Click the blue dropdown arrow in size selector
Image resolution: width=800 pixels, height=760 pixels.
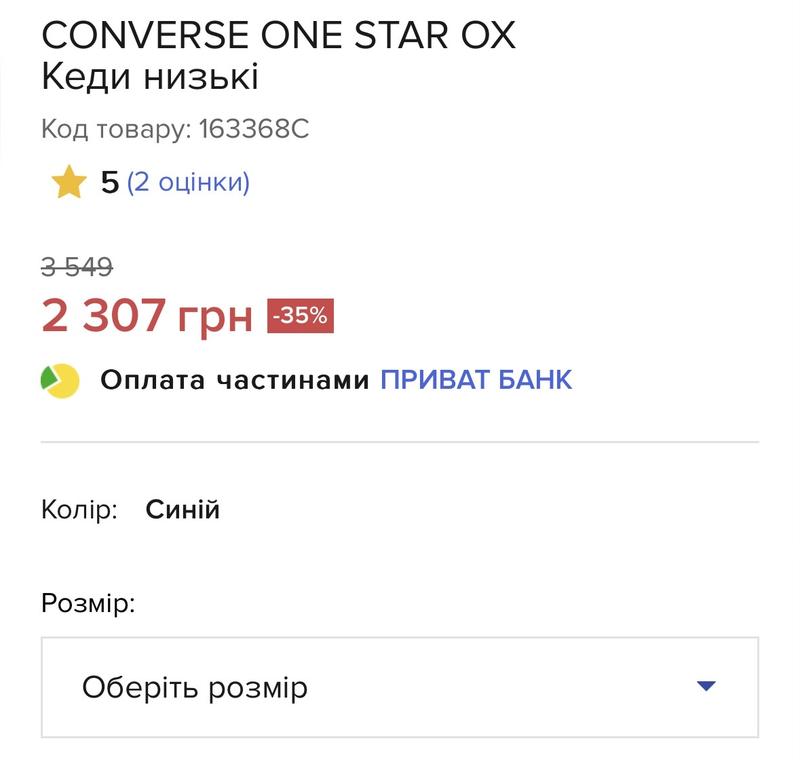(706, 686)
